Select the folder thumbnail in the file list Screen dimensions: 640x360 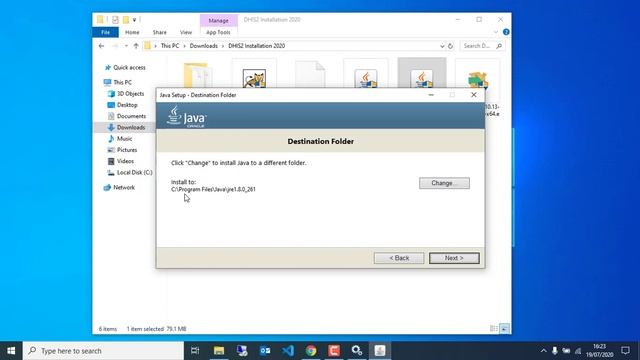click(x=197, y=75)
